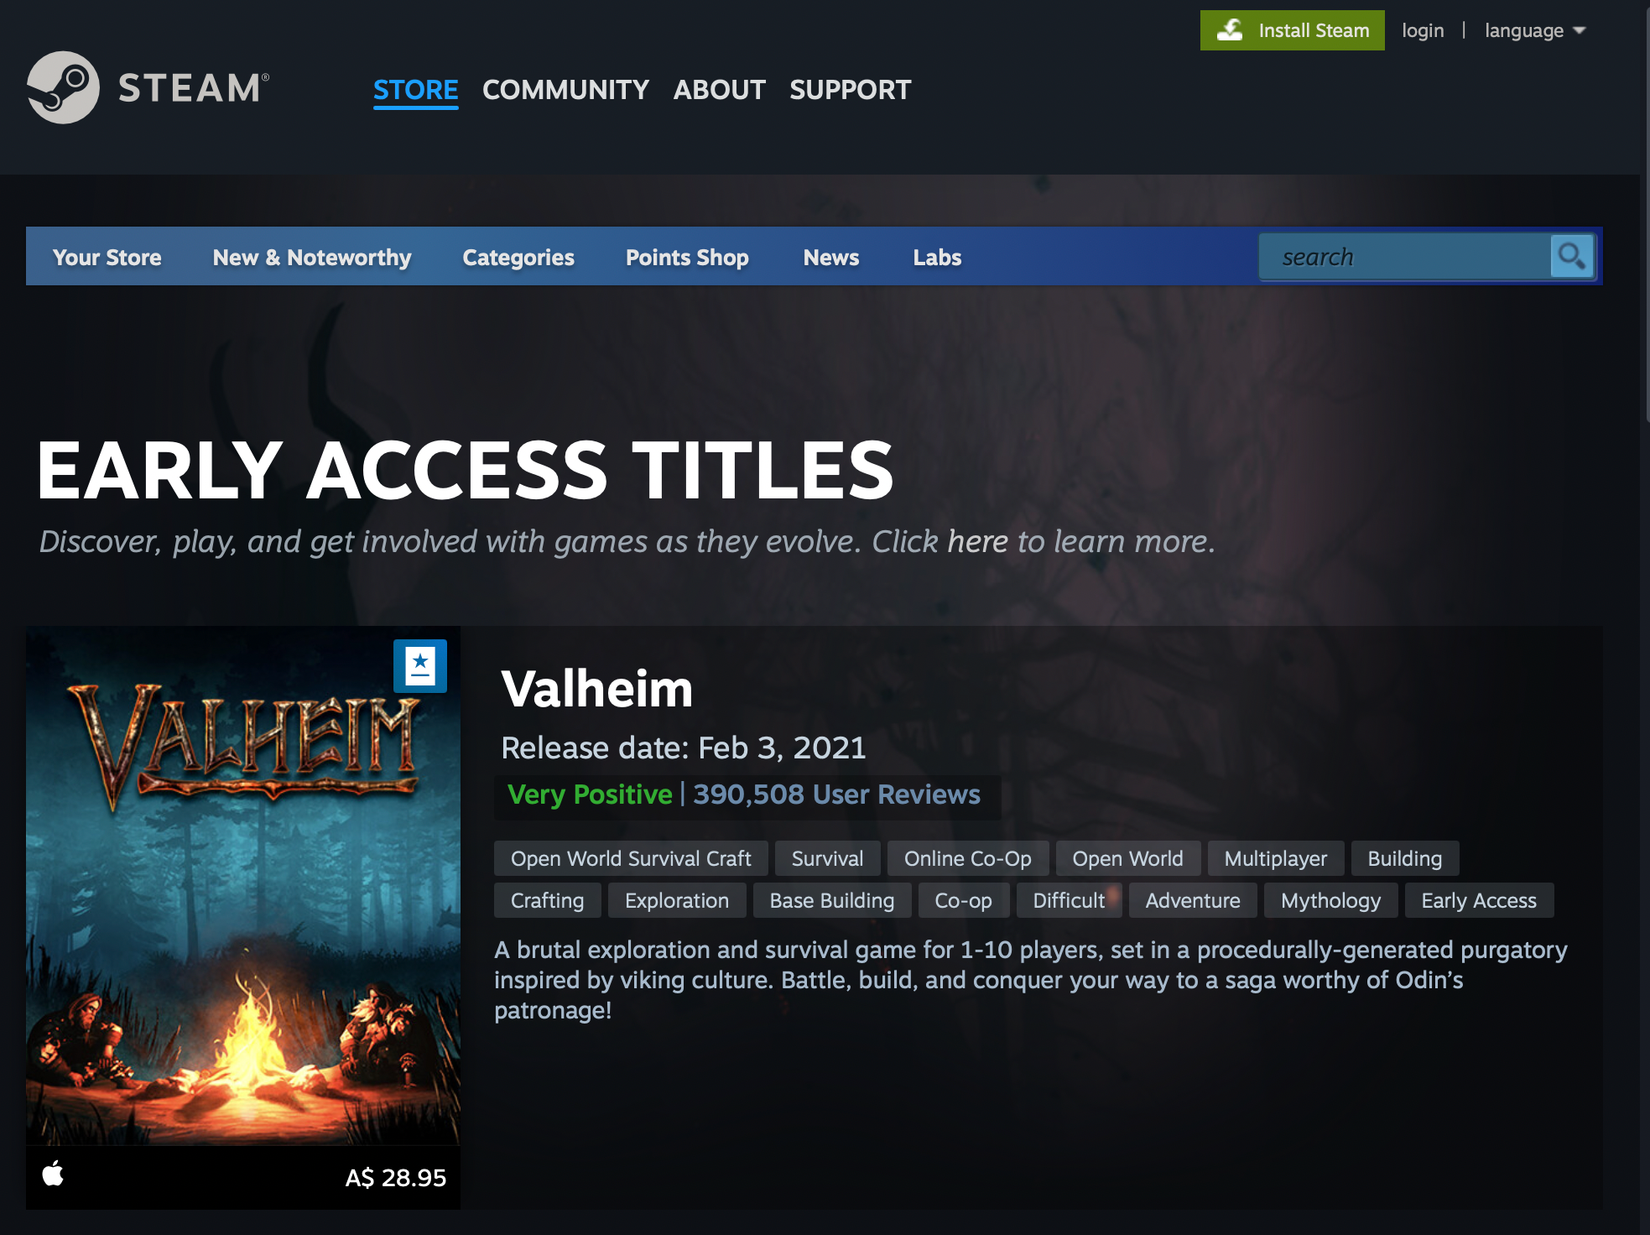Open the Valheim cover art thumbnail
1650x1235 pixels.
(243, 886)
